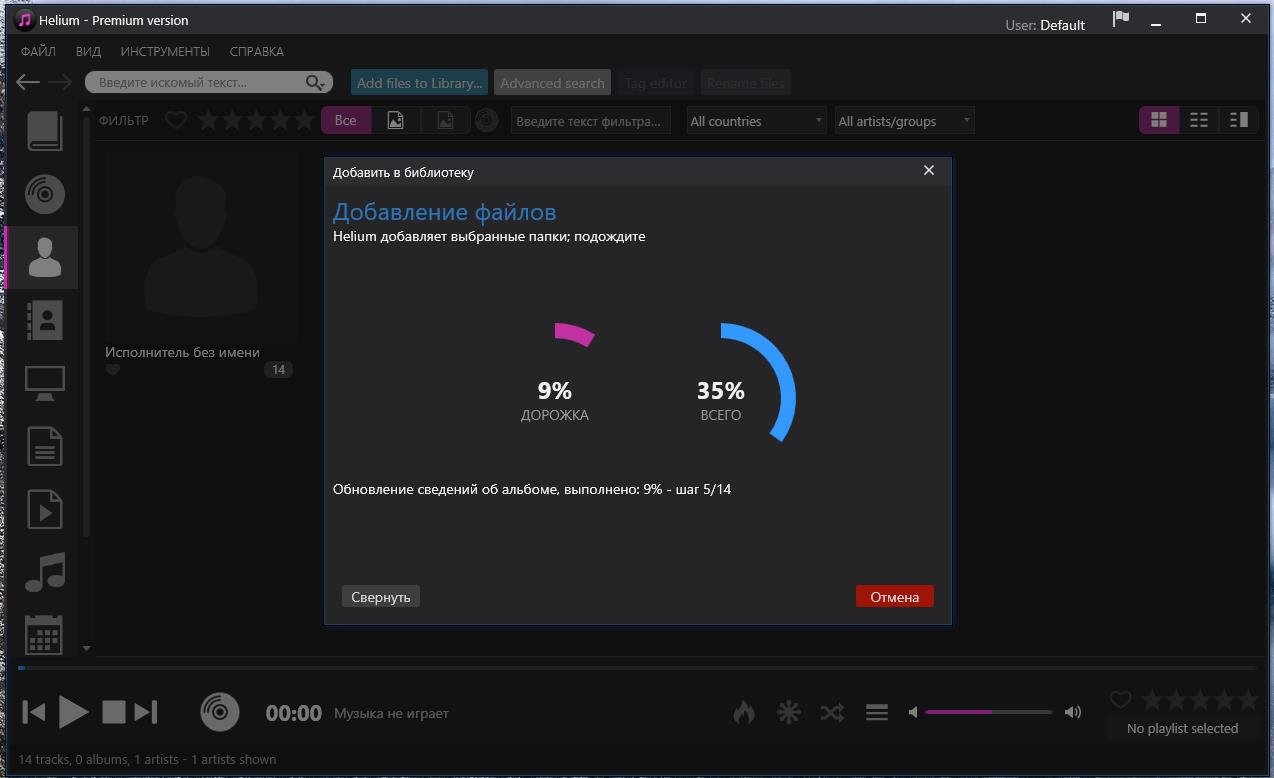Click Add files to Library button
The height and width of the screenshot is (778, 1274).
coord(420,83)
